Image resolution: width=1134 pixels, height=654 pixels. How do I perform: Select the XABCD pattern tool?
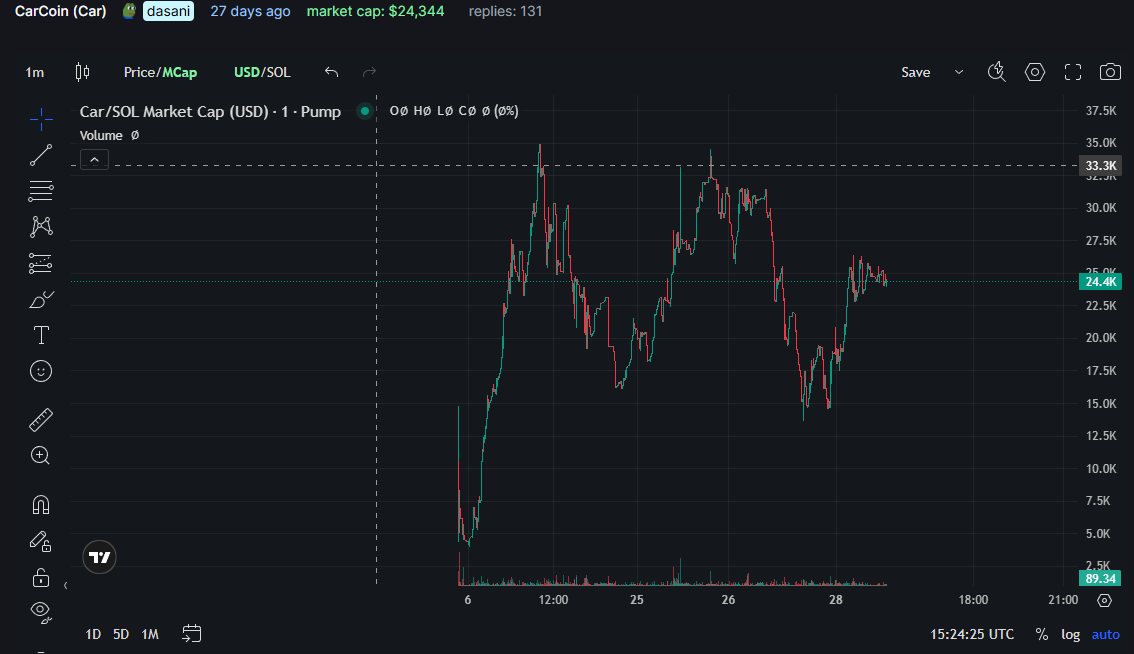pos(41,227)
